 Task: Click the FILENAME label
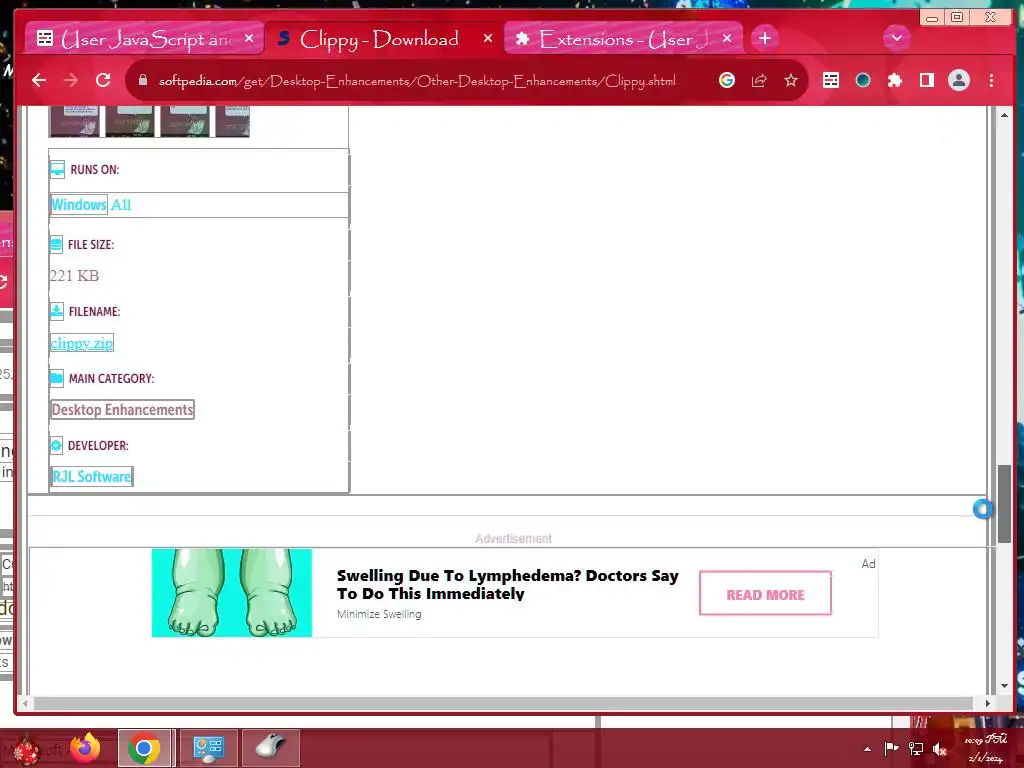[x=94, y=312]
